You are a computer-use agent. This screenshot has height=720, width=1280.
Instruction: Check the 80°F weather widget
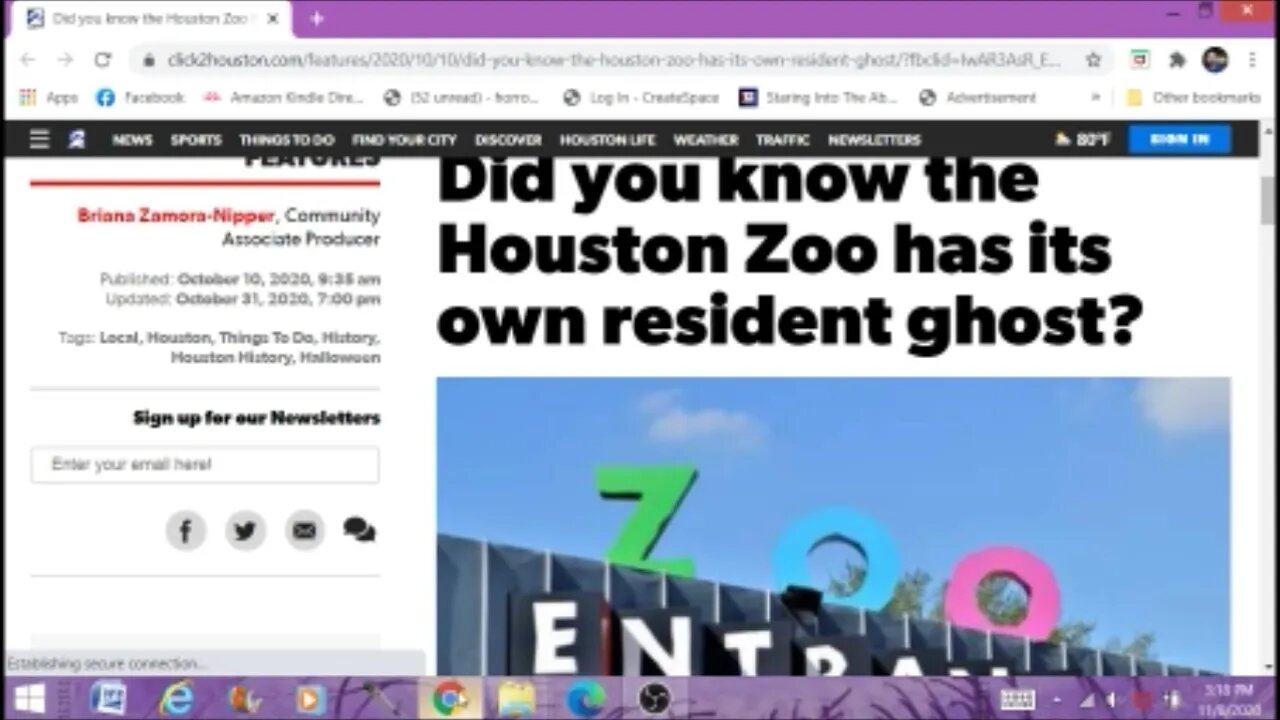[x=1082, y=140]
